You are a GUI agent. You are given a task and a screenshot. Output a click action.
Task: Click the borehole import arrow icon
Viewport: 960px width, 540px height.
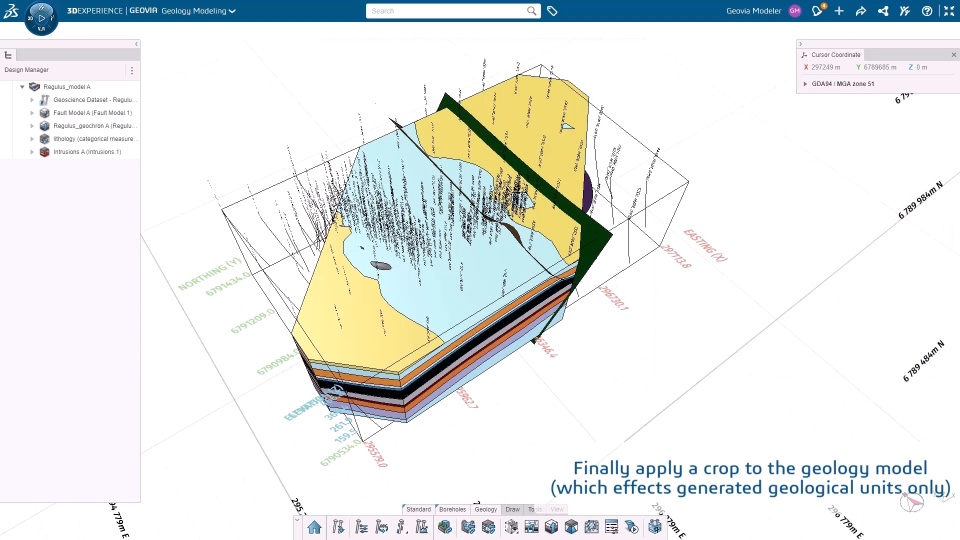pos(338,527)
